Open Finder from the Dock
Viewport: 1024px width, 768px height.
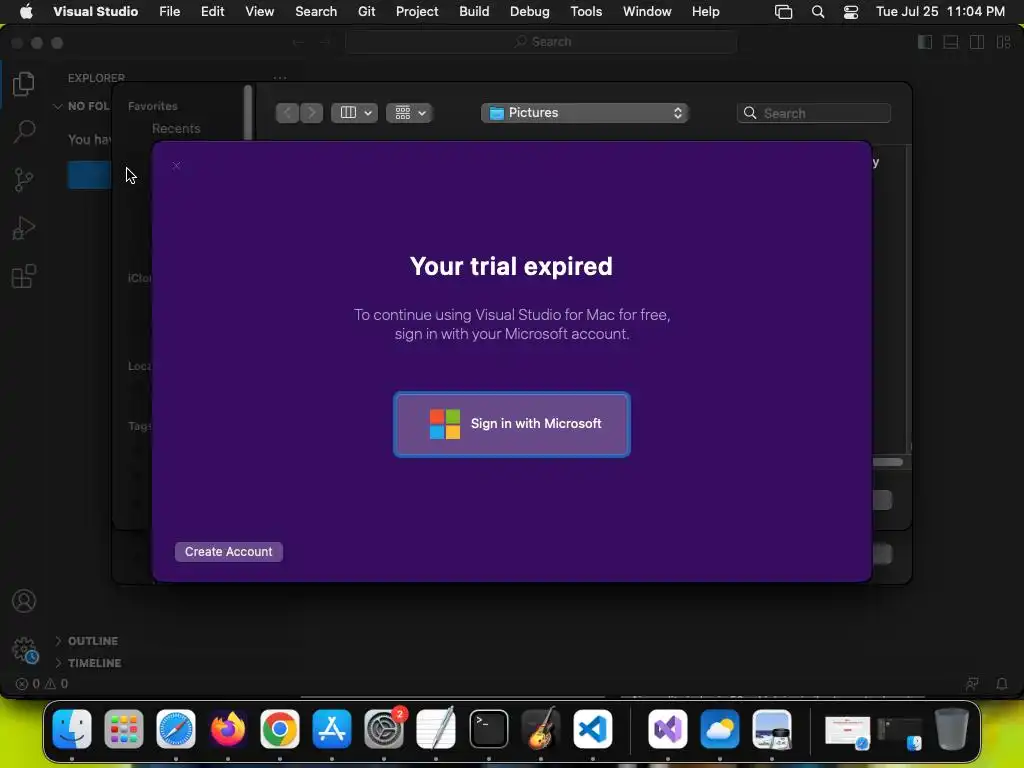coord(72,729)
